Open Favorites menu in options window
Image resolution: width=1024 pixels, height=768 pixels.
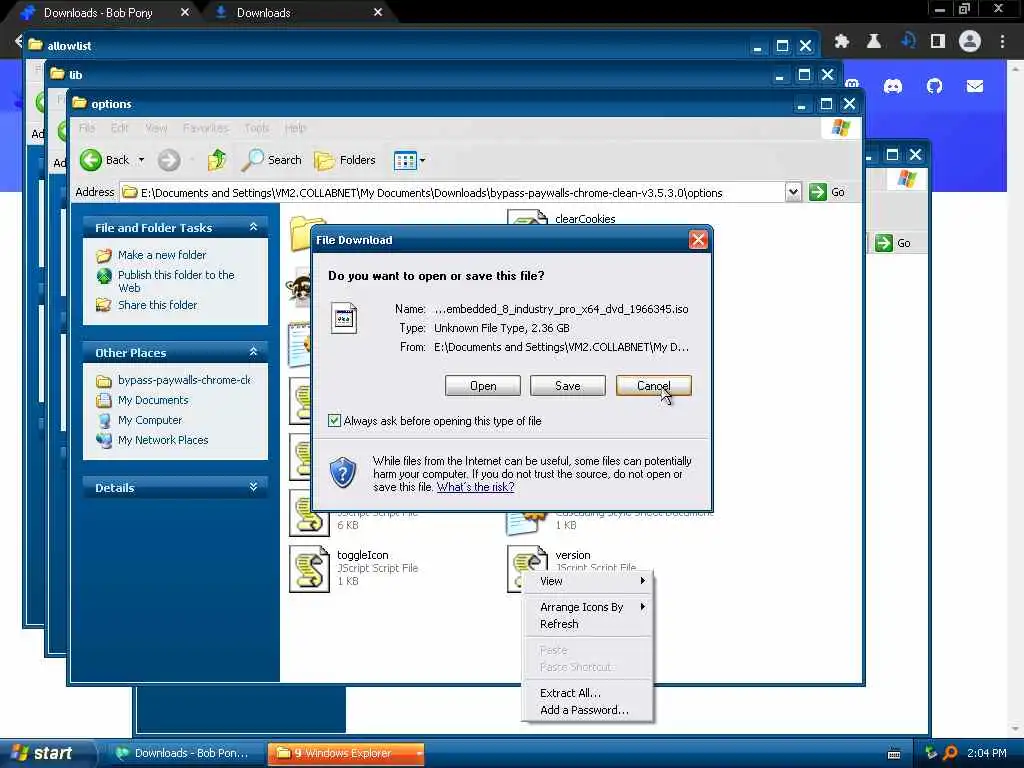(x=206, y=128)
